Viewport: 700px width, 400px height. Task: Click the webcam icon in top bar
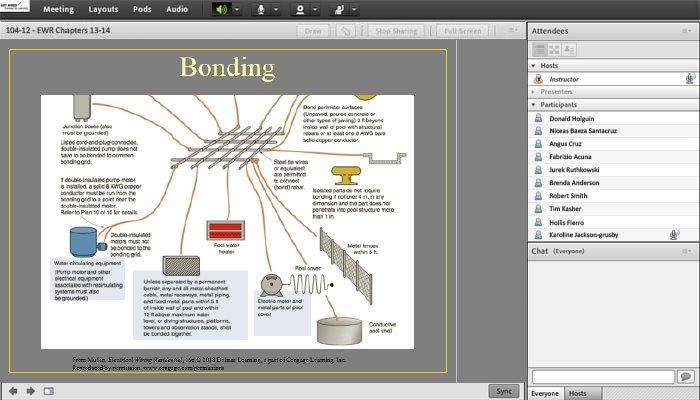[x=299, y=9]
